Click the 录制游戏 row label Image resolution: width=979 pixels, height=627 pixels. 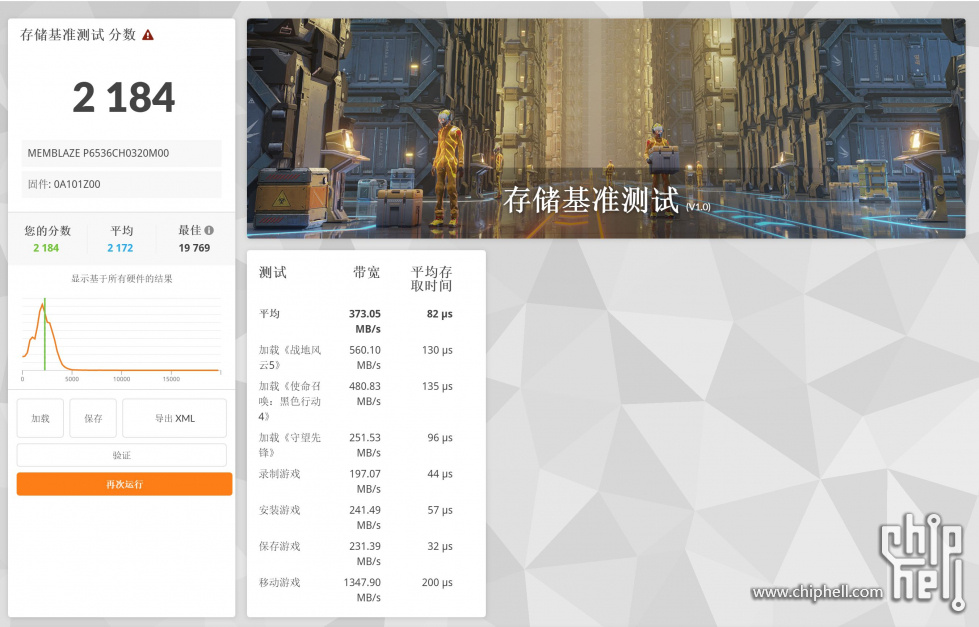pyautogui.click(x=280, y=474)
